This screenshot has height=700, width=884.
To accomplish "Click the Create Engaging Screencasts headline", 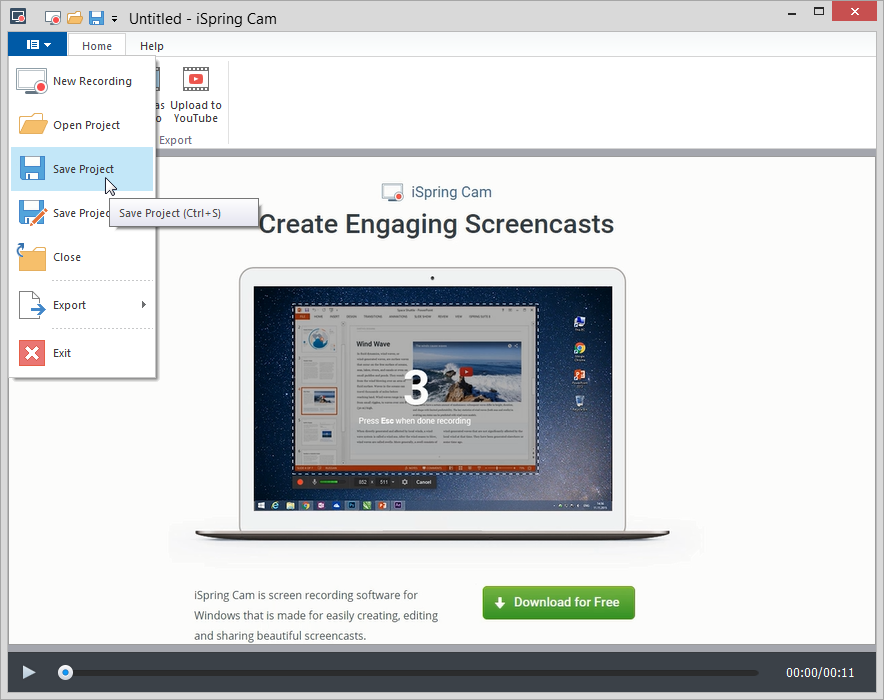I will point(436,224).
